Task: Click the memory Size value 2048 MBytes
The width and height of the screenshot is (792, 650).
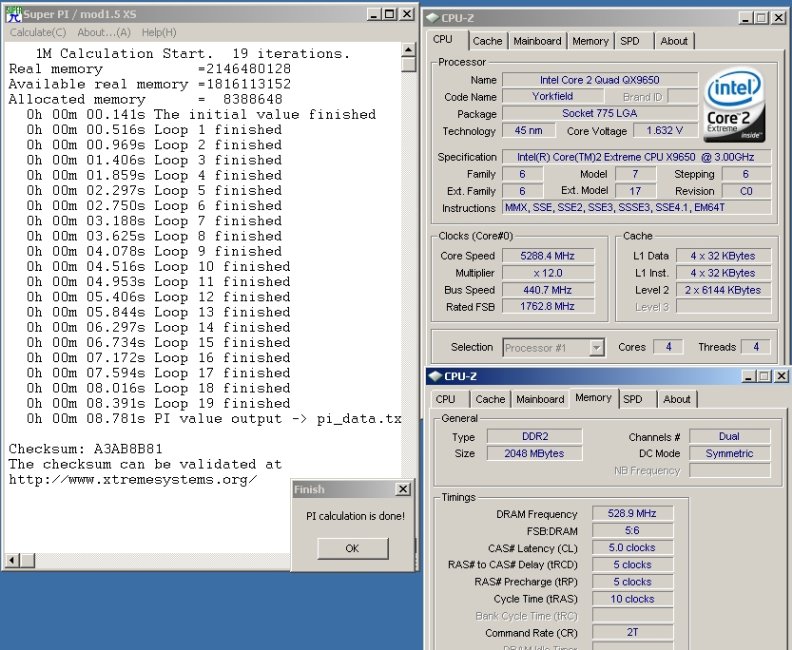Action: (x=534, y=454)
